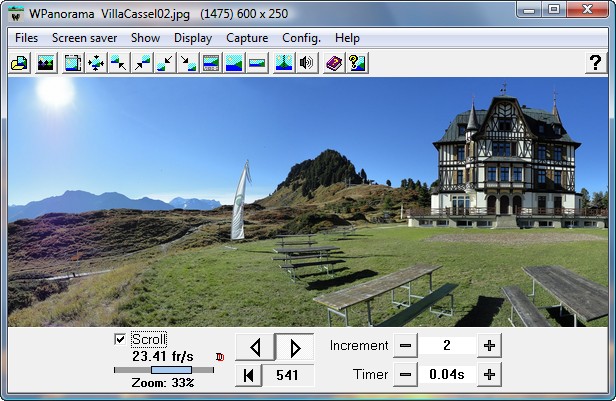
Task: Click the position field showing 541
Action: tap(290, 376)
